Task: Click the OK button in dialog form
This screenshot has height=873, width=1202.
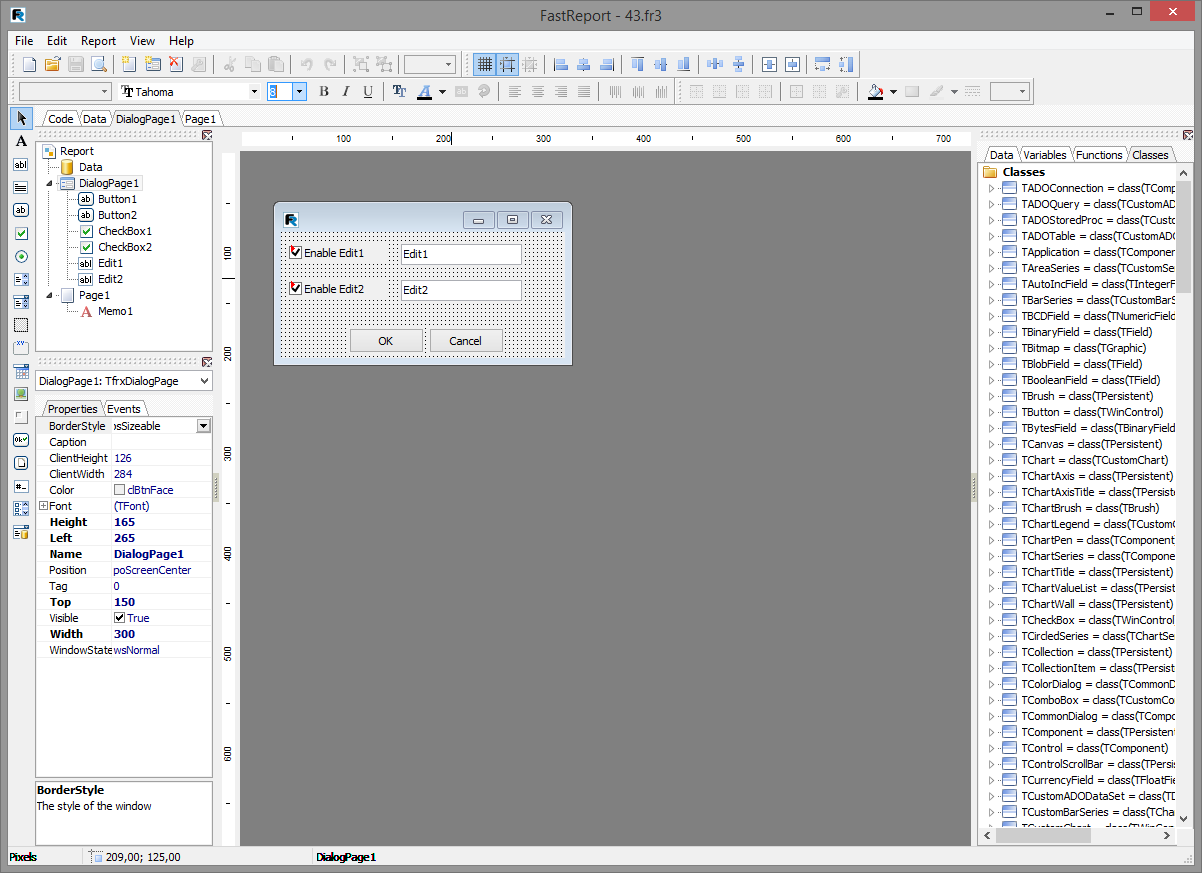Action: pos(385,341)
